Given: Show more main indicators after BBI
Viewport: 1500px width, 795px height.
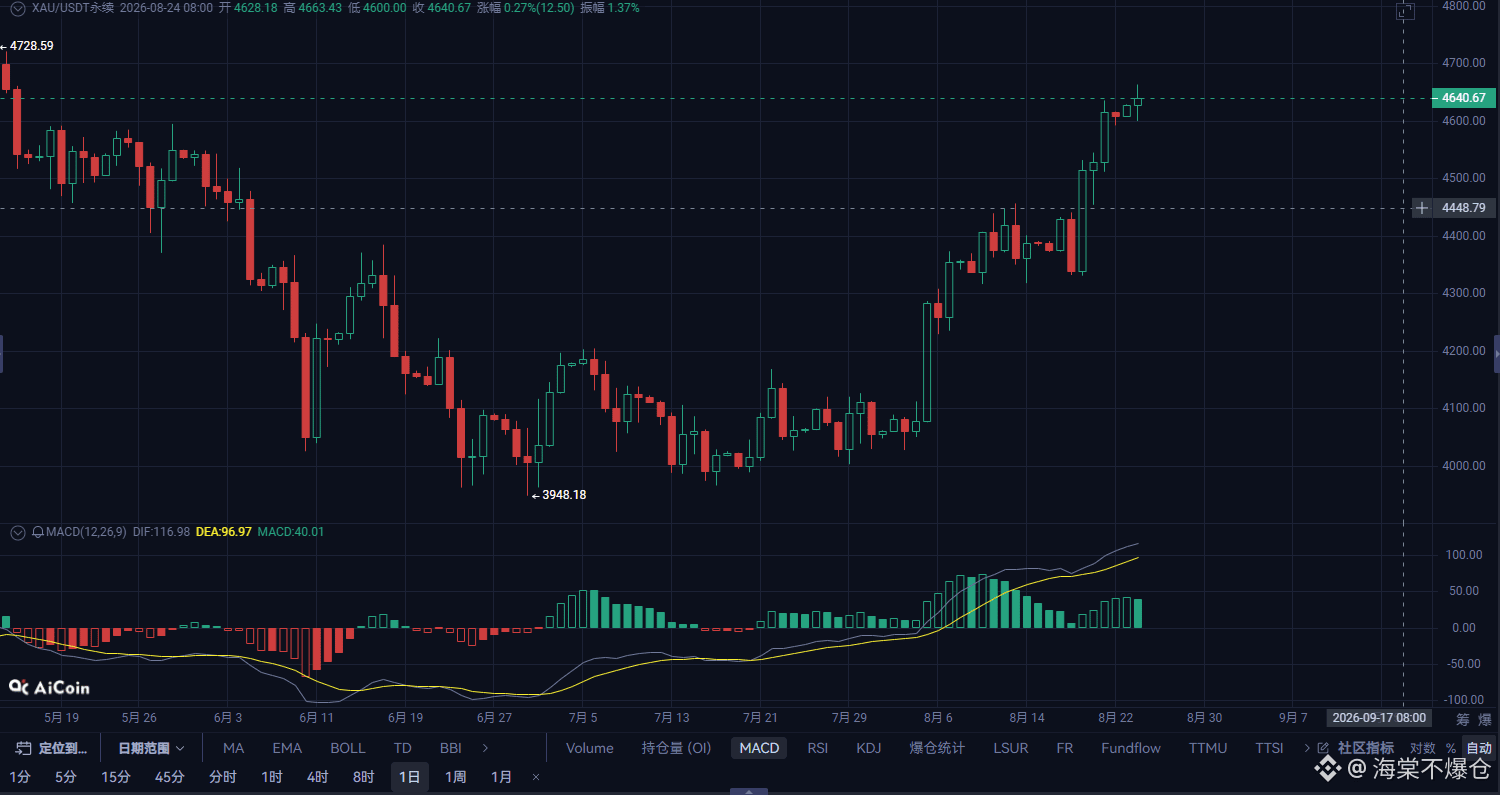Looking at the screenshot, I should coord(486,748).
